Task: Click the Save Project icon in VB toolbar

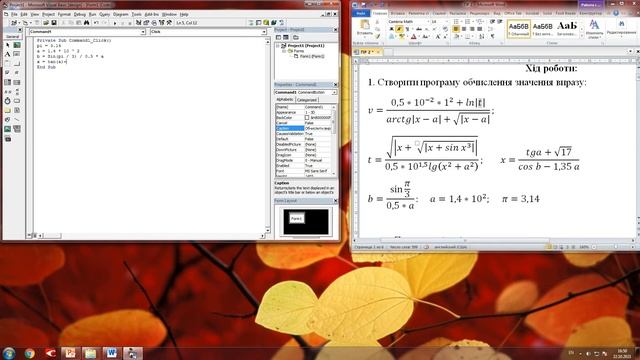Action: coord(54,22)
